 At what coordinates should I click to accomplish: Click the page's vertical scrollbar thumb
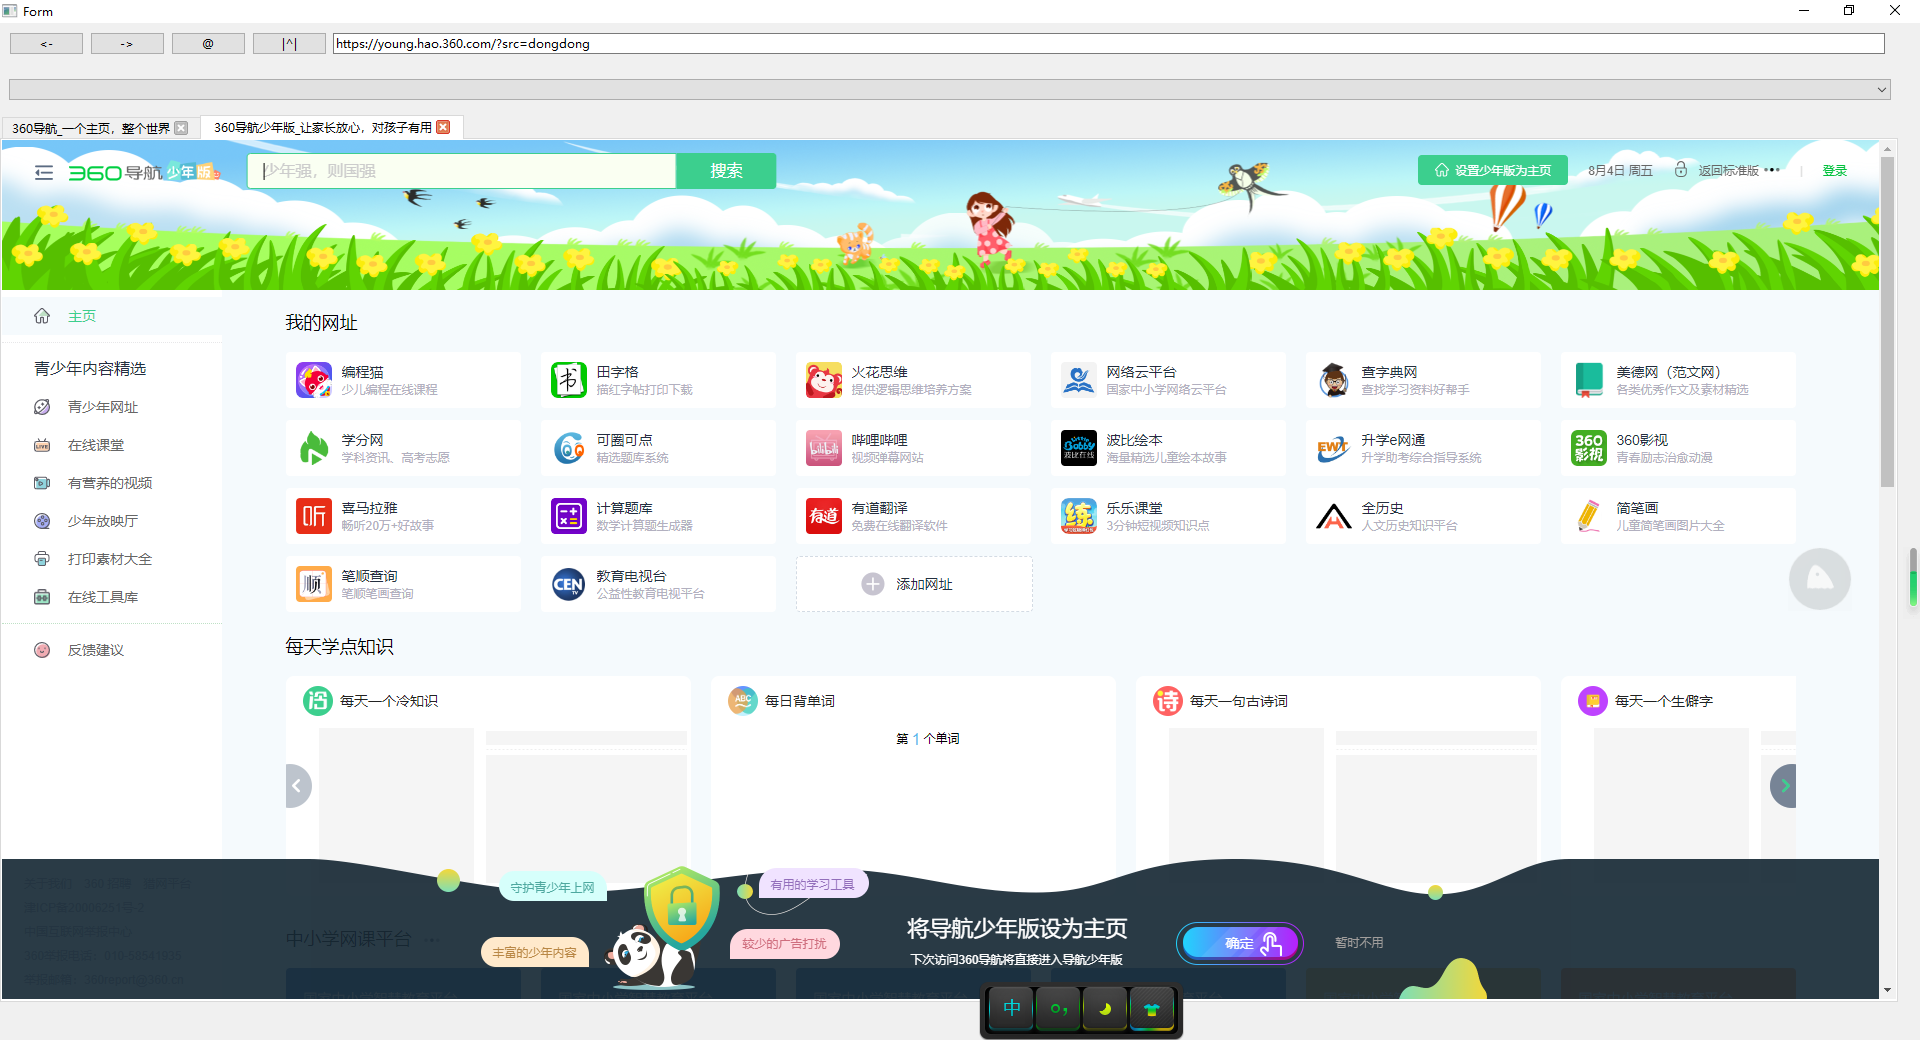pos(1887,321)
